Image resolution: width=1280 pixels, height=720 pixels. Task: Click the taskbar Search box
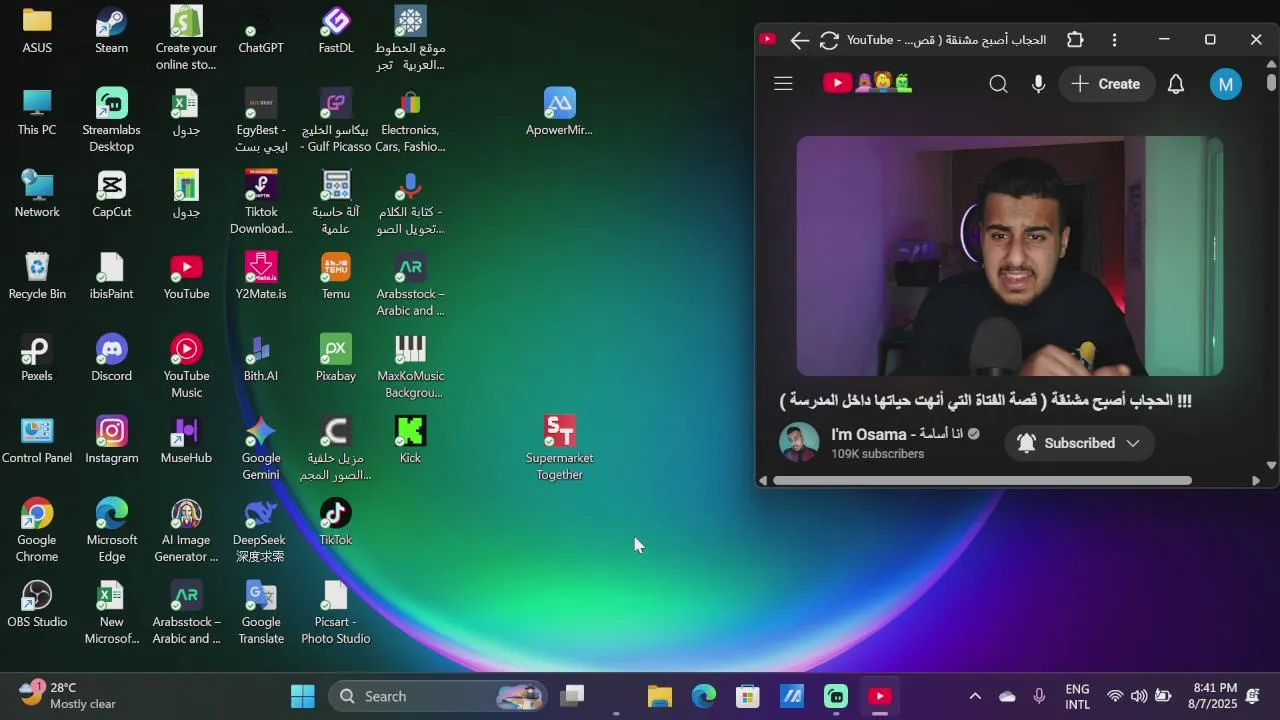438,696
